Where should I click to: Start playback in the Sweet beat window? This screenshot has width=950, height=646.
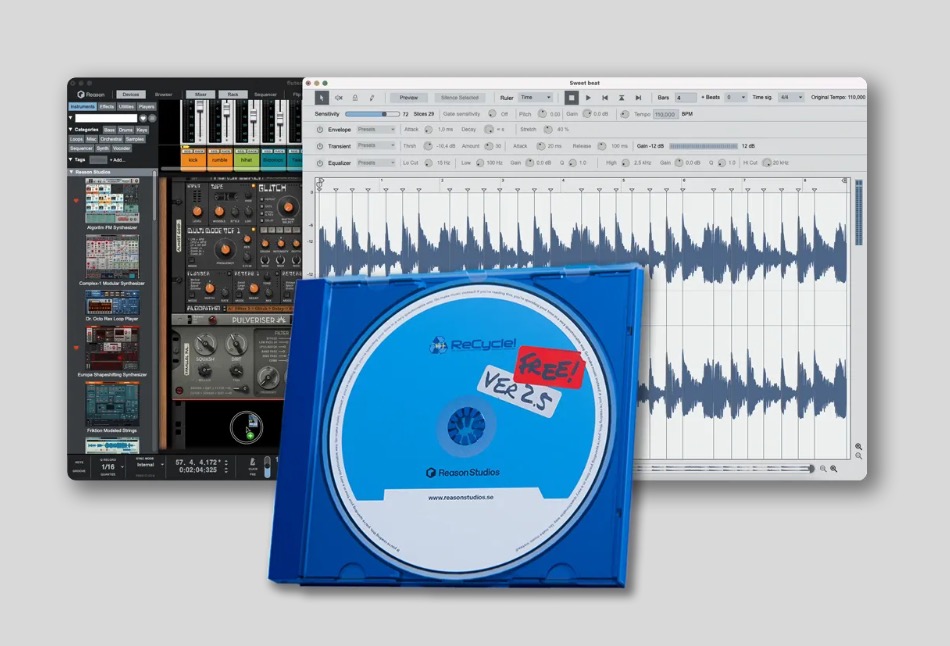coord(588,98)
